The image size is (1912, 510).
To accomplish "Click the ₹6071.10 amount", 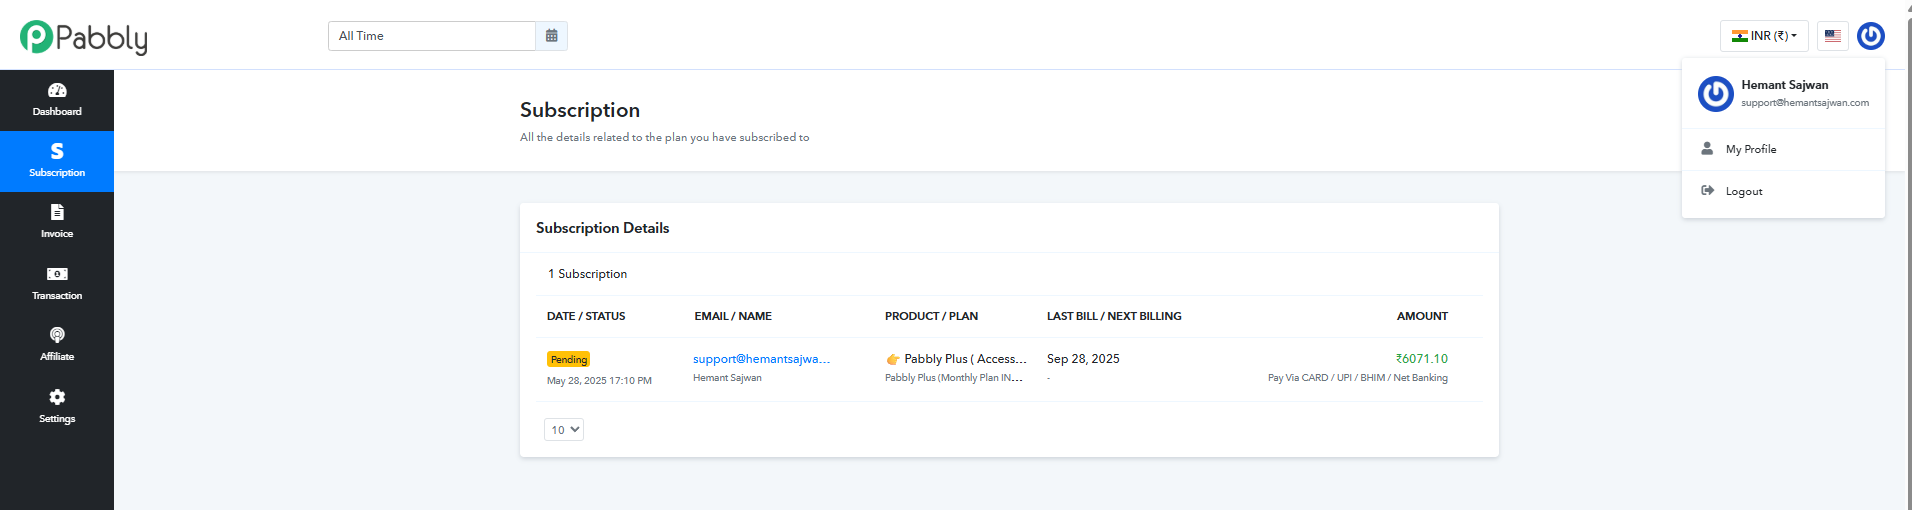I will point(1421,359).
